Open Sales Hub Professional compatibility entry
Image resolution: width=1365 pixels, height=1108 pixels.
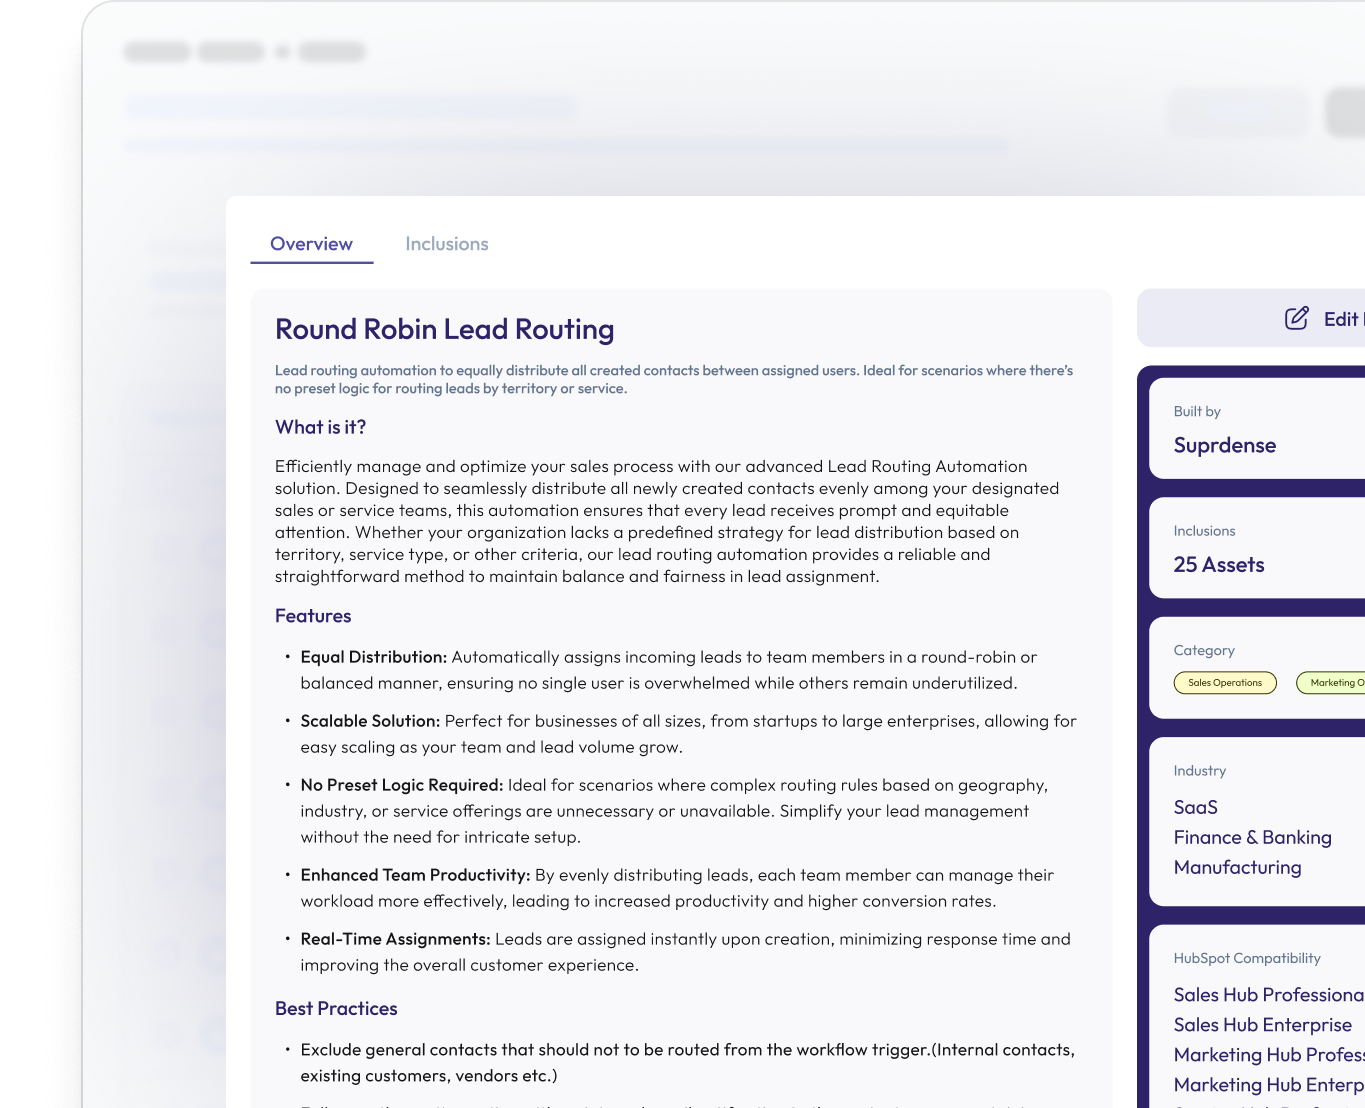pos(1267,995)
